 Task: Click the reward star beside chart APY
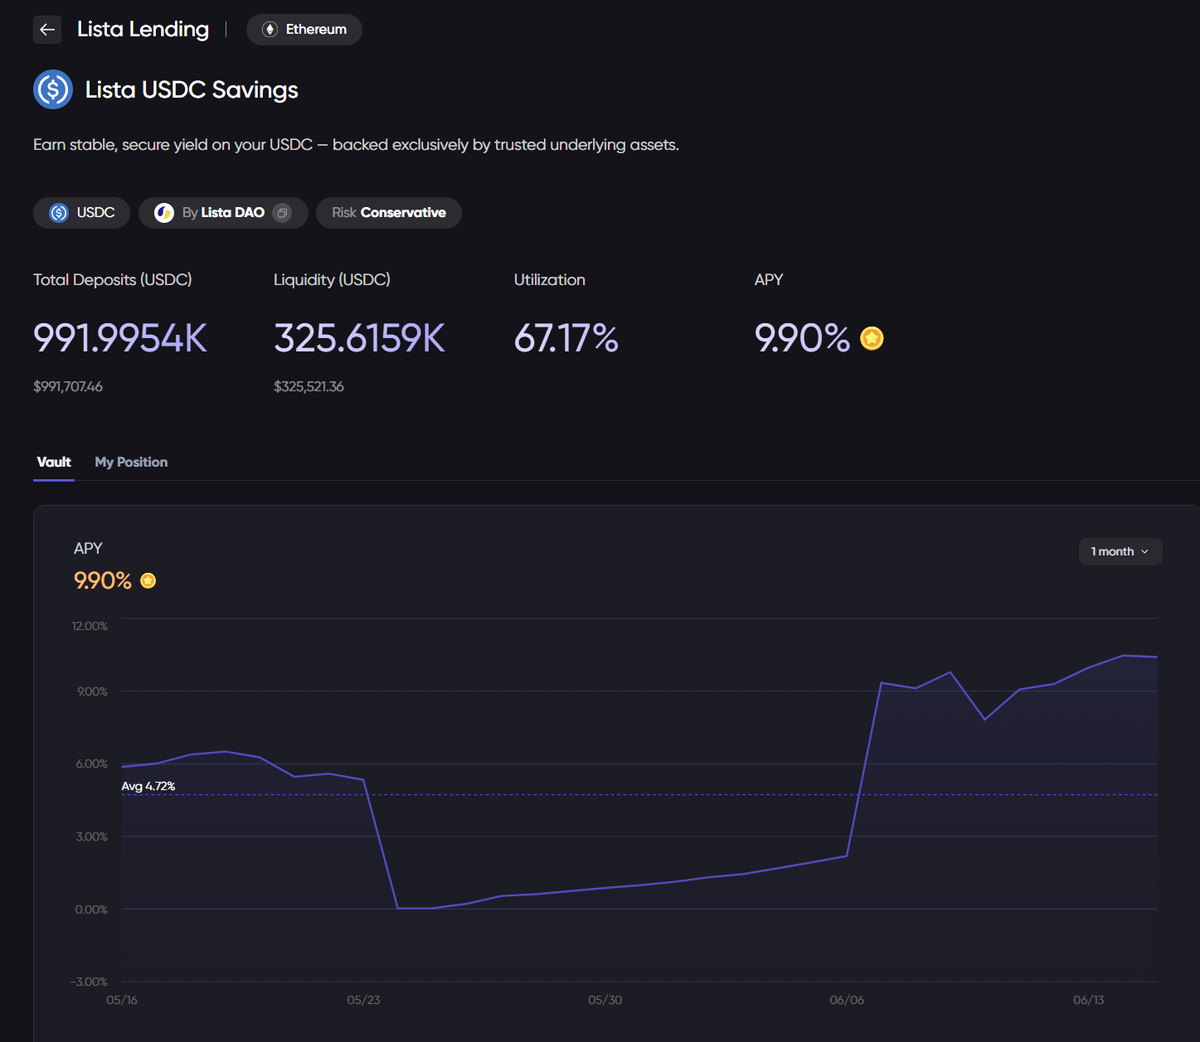coord(148,581)
